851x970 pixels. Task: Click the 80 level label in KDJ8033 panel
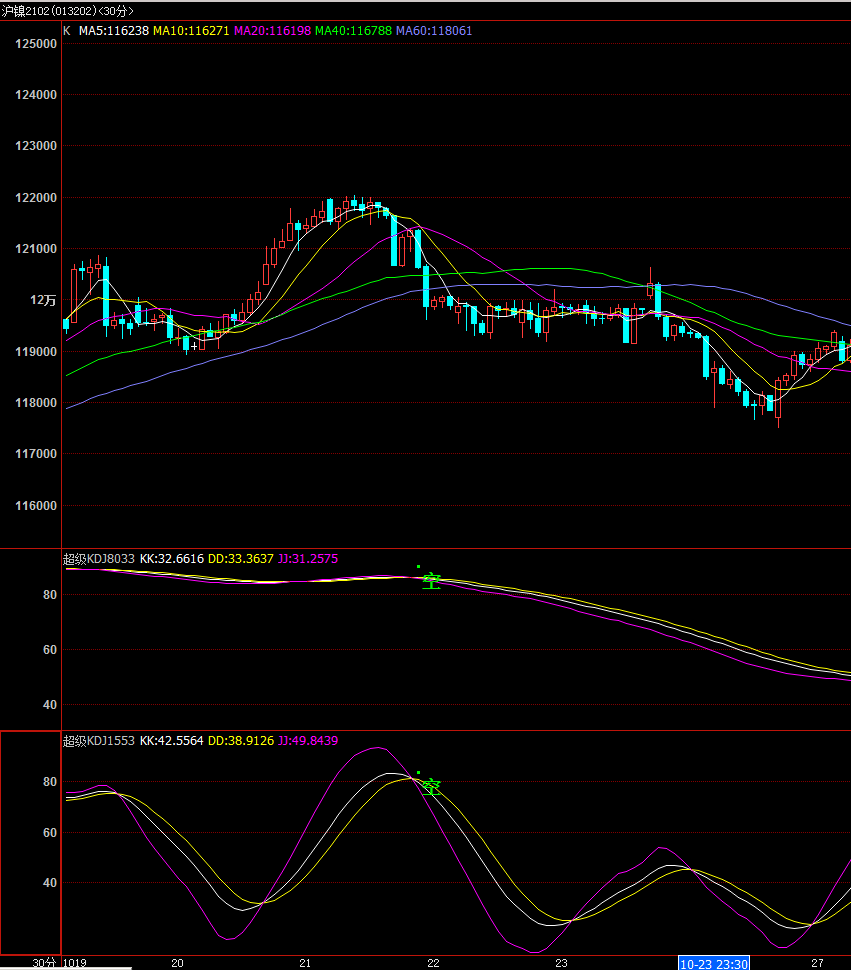[50, 594]
